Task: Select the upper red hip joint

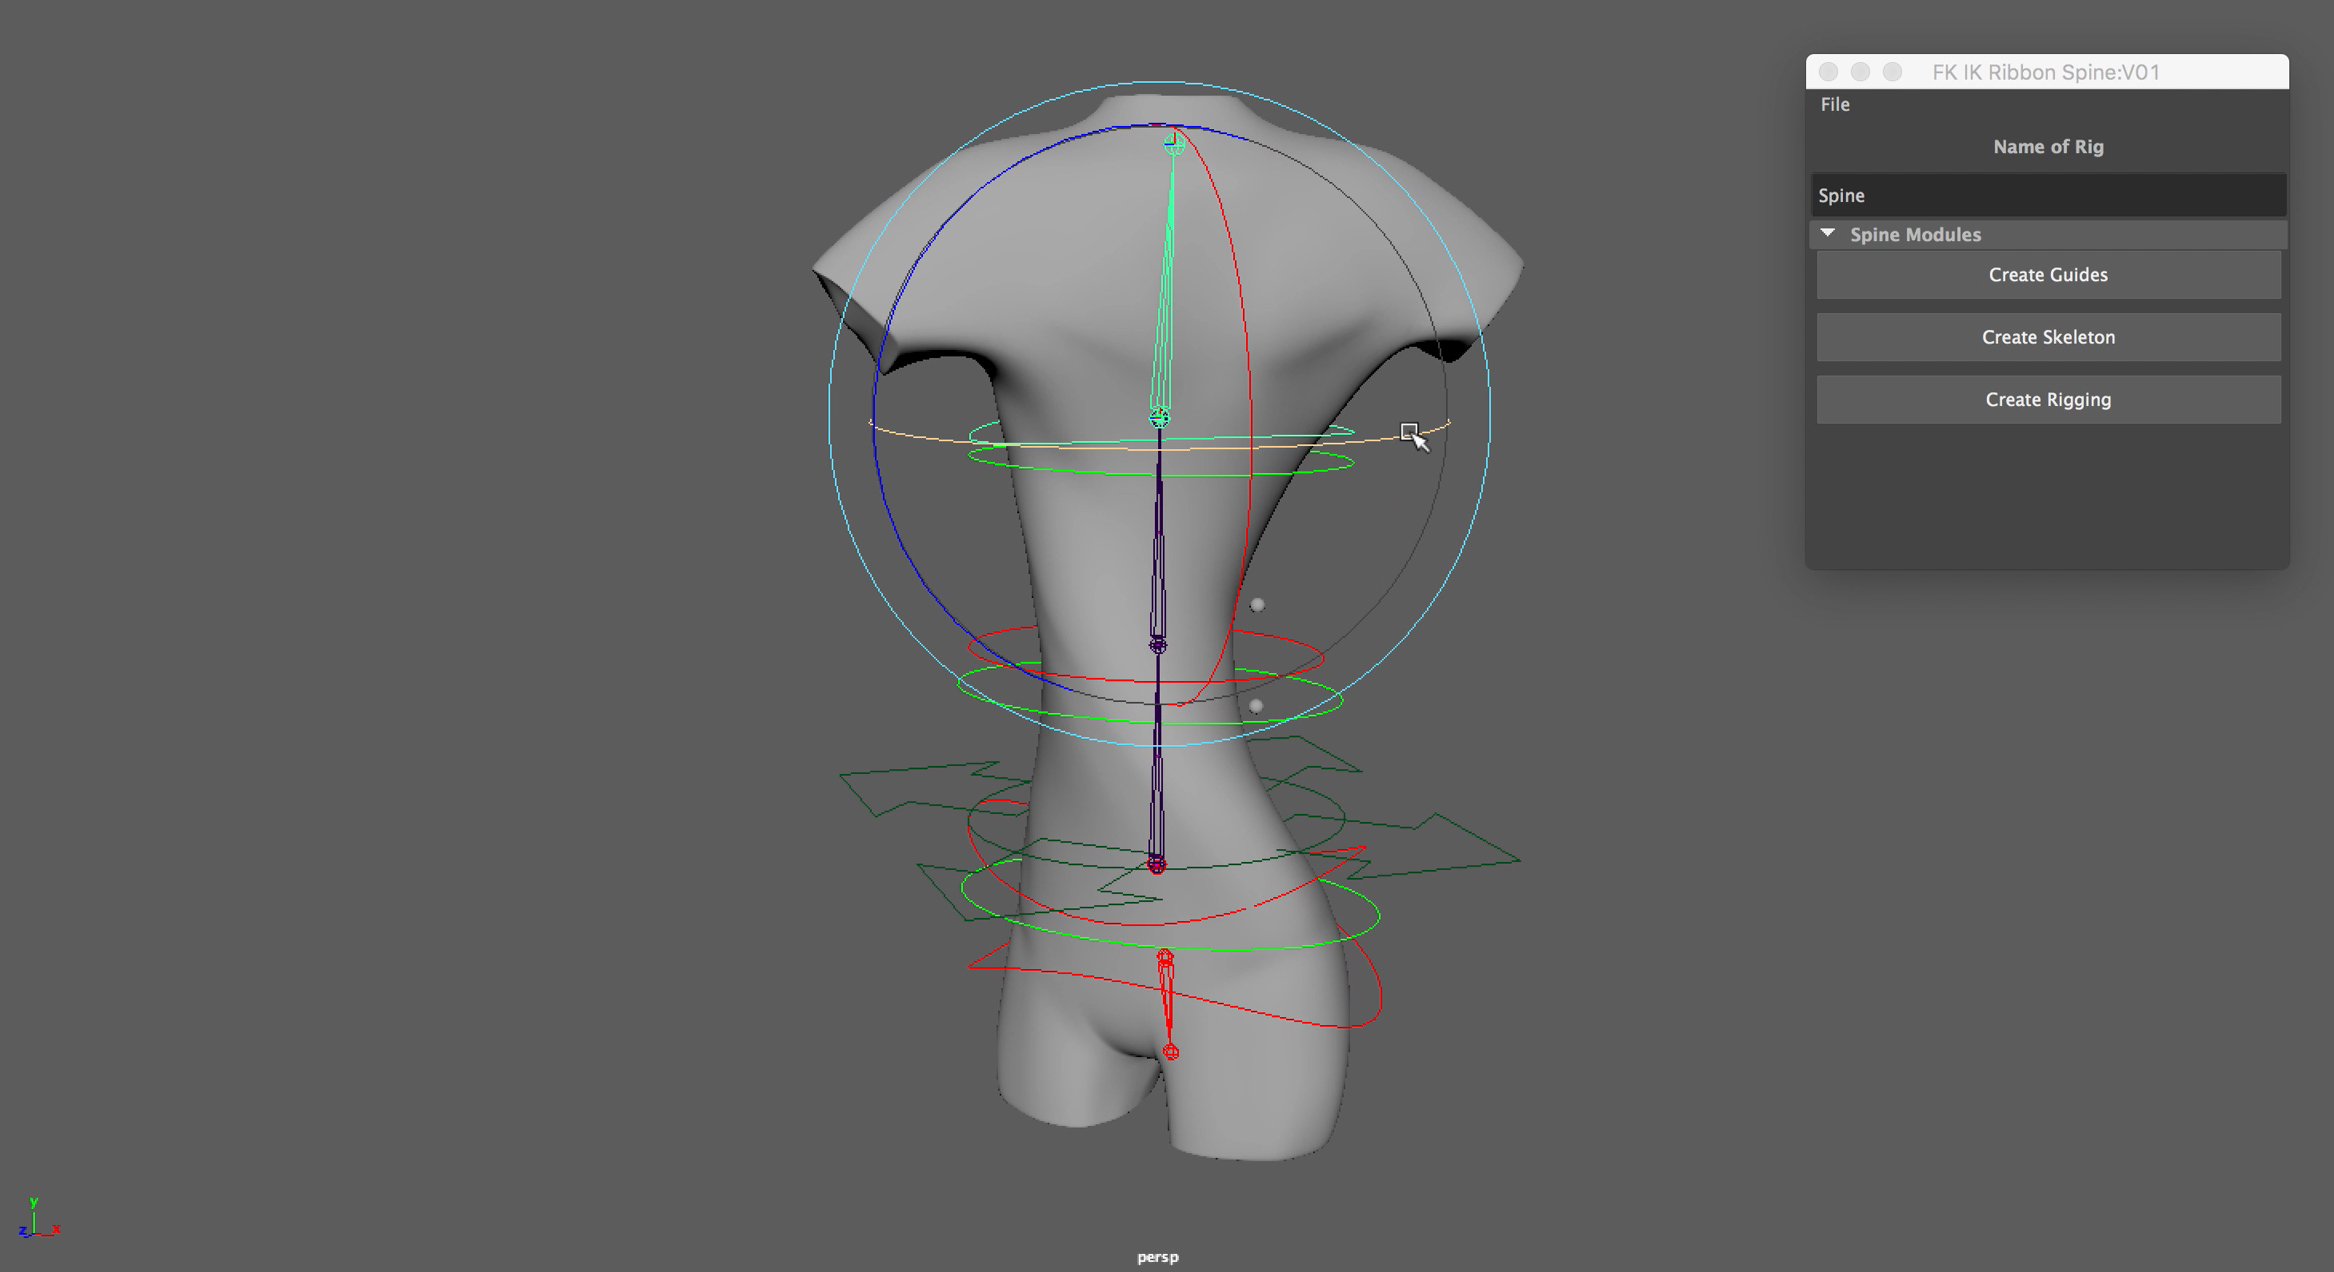Action: tap(1165, 958)
